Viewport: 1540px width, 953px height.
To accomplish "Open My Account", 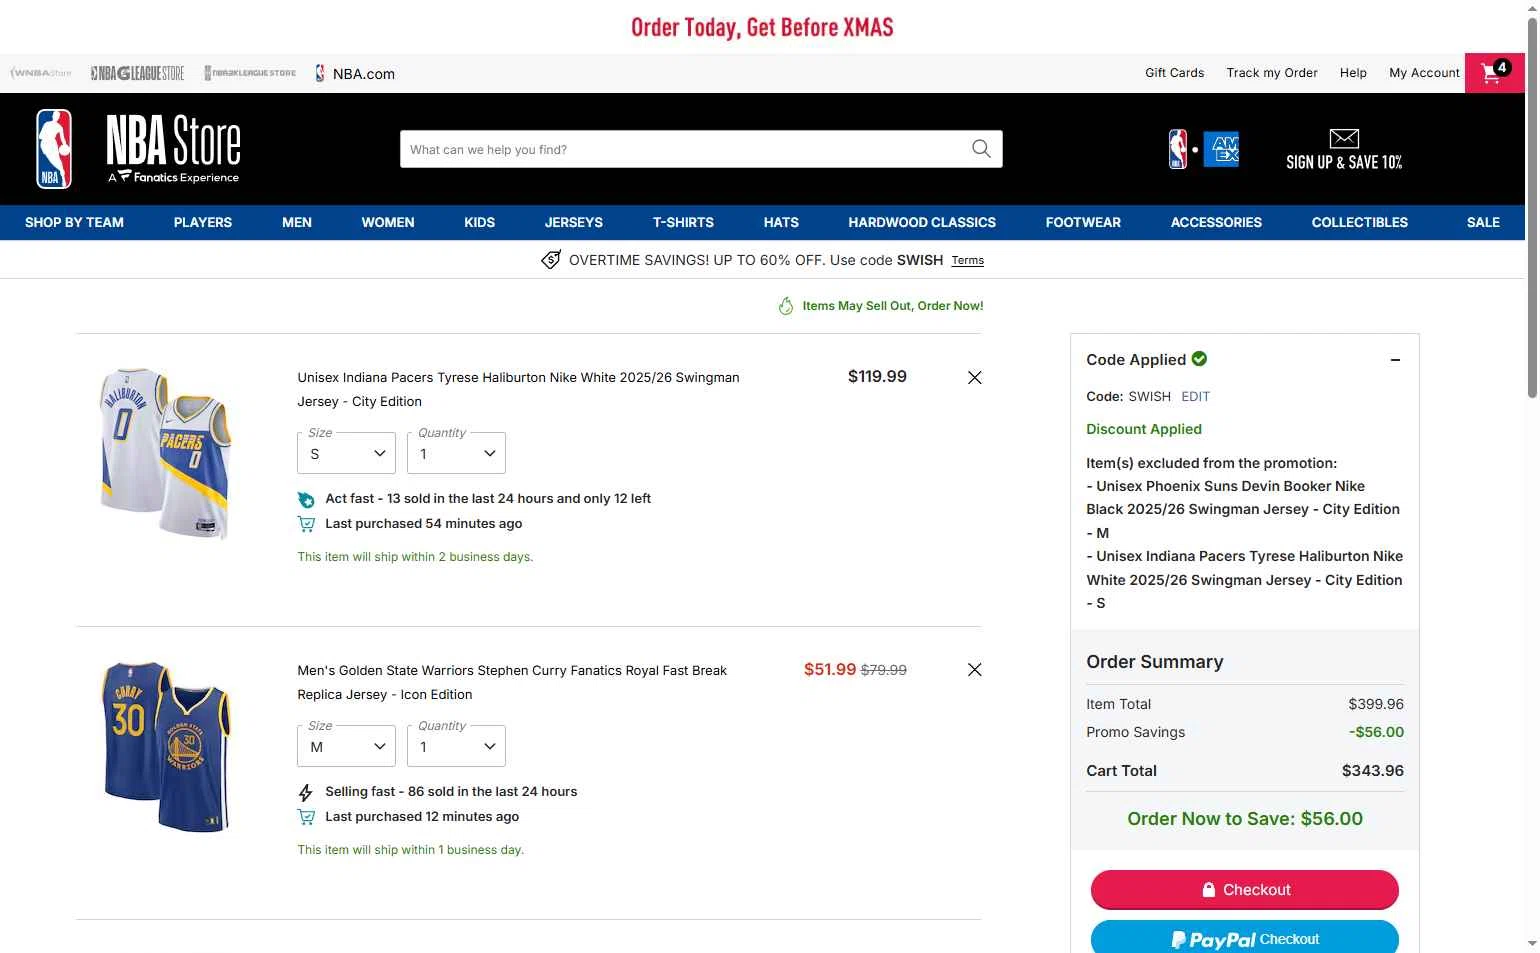I will (x=1424, y=73).
